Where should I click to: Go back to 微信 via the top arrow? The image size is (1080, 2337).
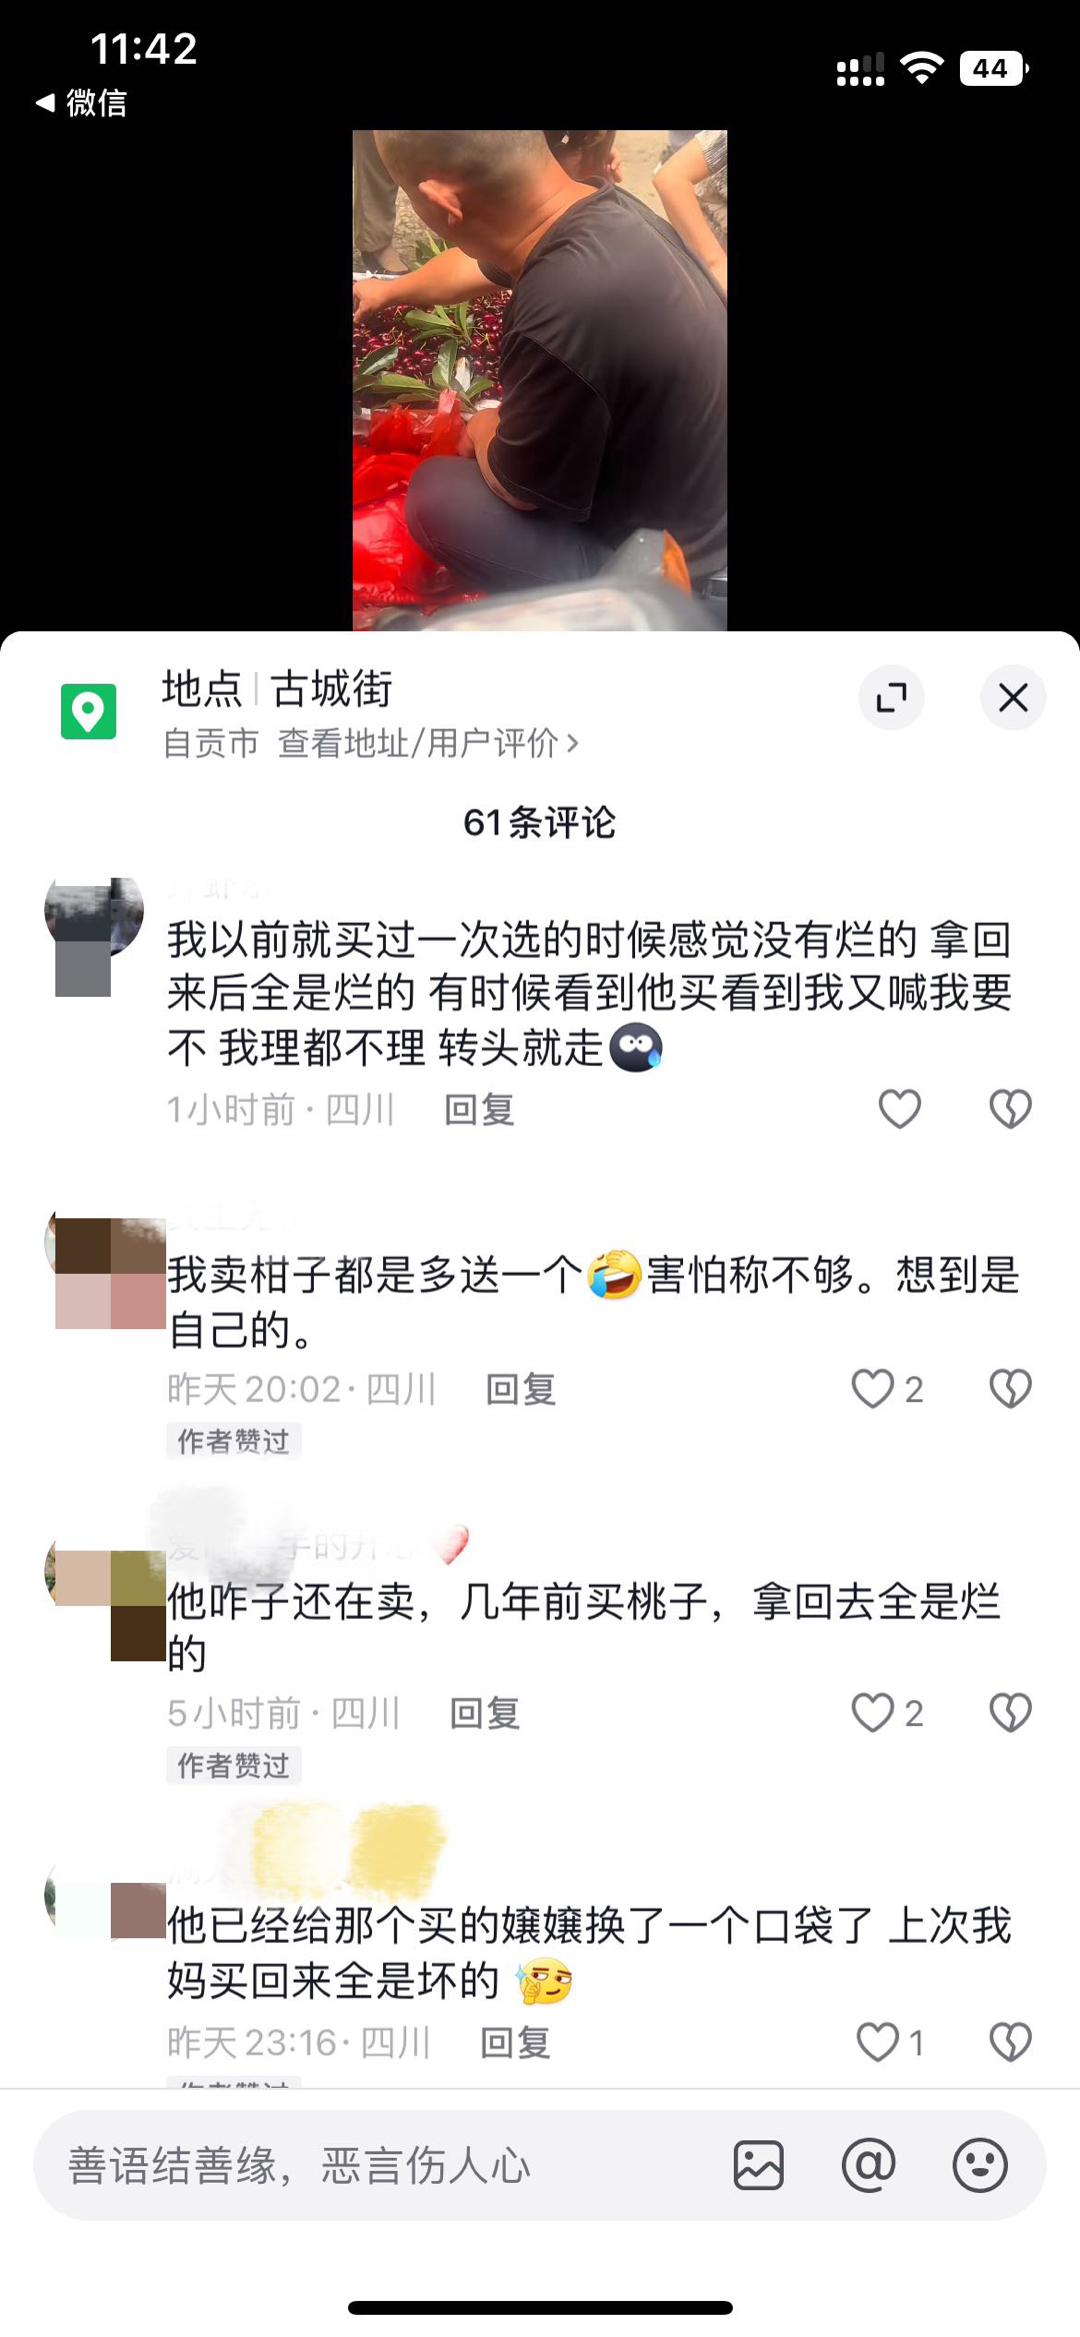(81, 102)
